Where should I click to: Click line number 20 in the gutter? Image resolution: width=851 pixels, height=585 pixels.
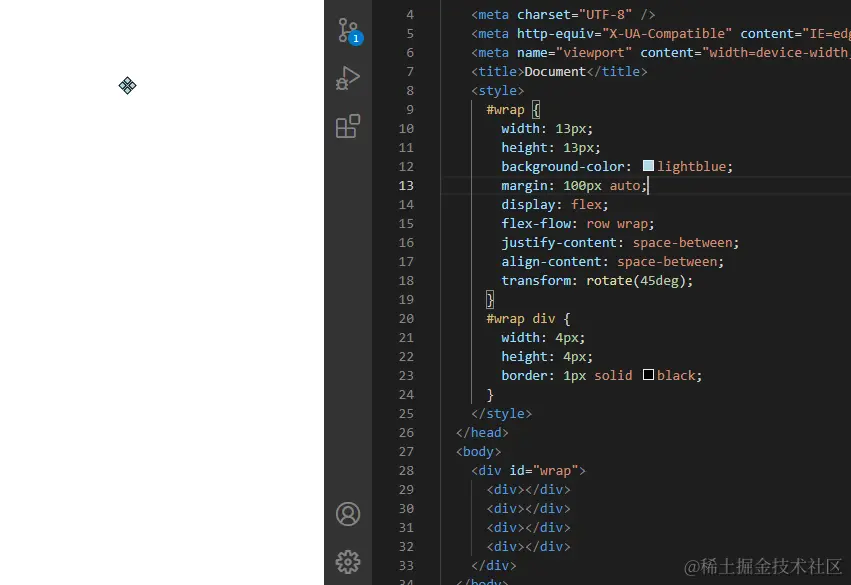(x=406, y=319)
